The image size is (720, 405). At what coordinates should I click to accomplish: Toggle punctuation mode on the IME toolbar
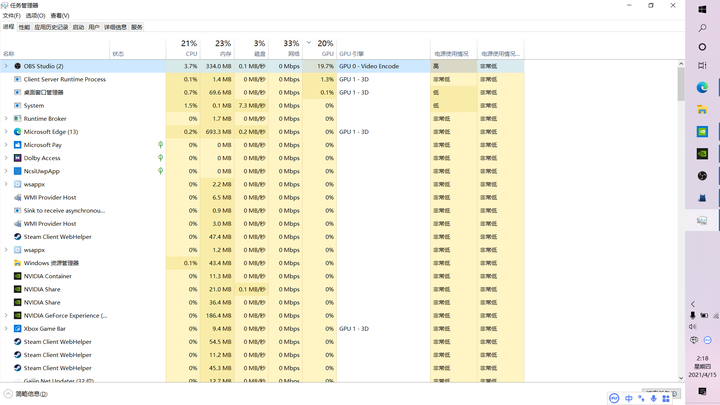coord(641,398)
